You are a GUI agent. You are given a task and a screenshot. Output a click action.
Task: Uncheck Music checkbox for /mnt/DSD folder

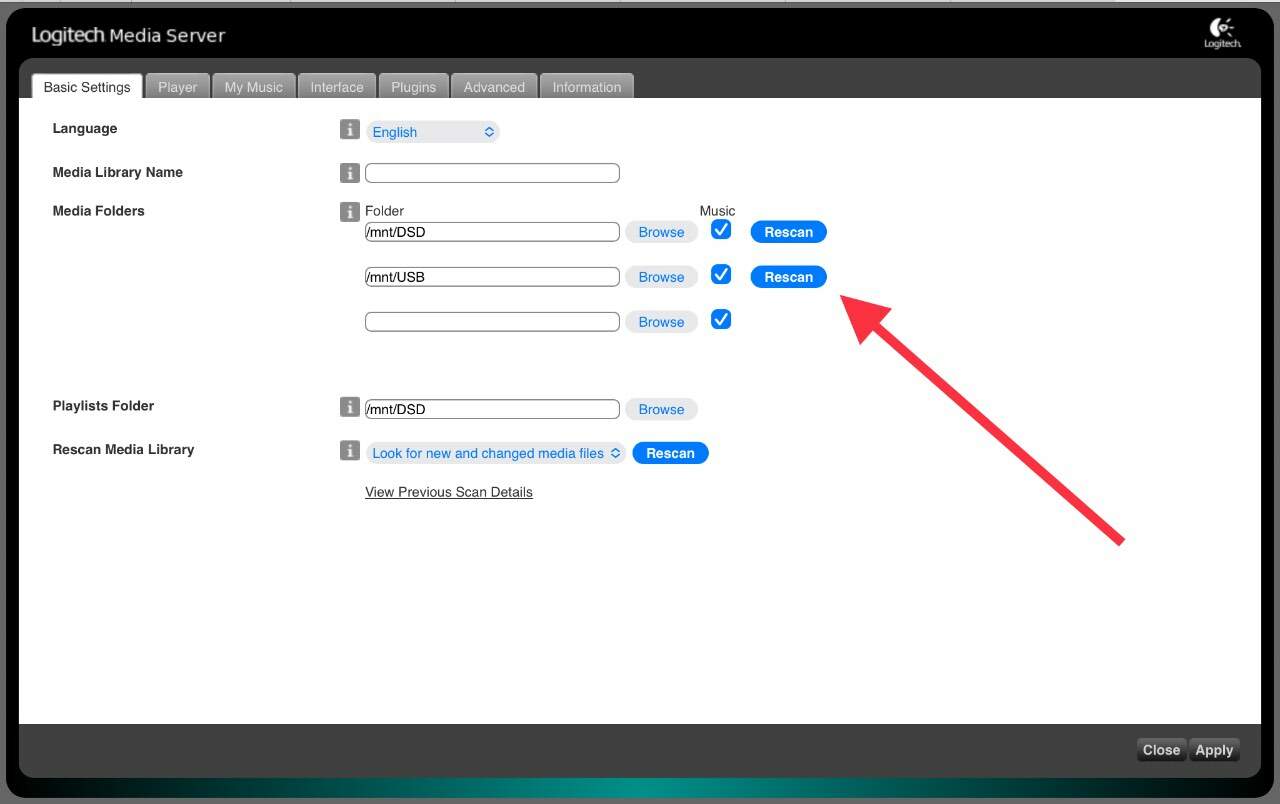click(721, 230)
